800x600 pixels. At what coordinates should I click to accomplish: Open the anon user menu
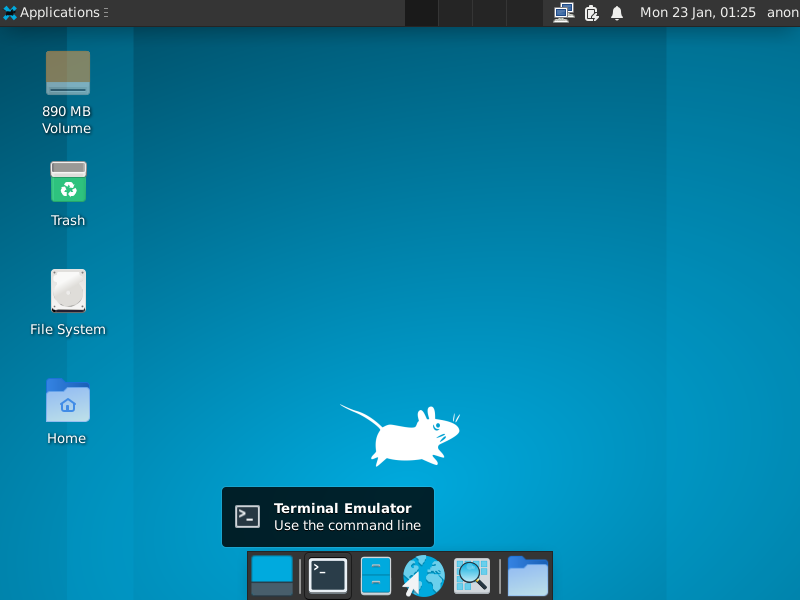coord(783,13)
